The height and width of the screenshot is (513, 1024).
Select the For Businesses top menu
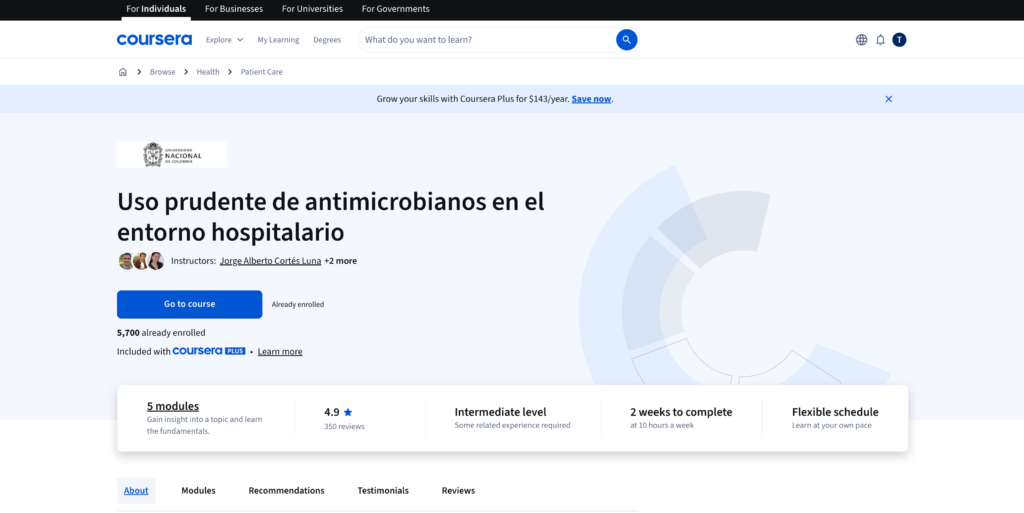(x=234, y=9)
